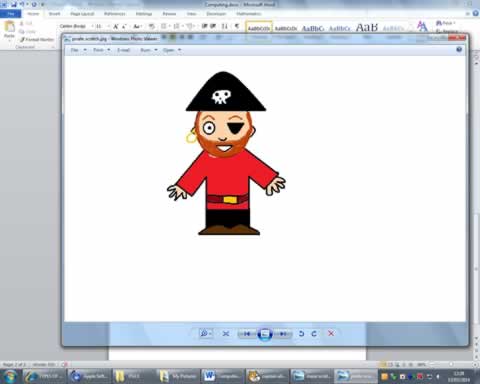Click the Photo Viewer help icon

pos(459,50)
